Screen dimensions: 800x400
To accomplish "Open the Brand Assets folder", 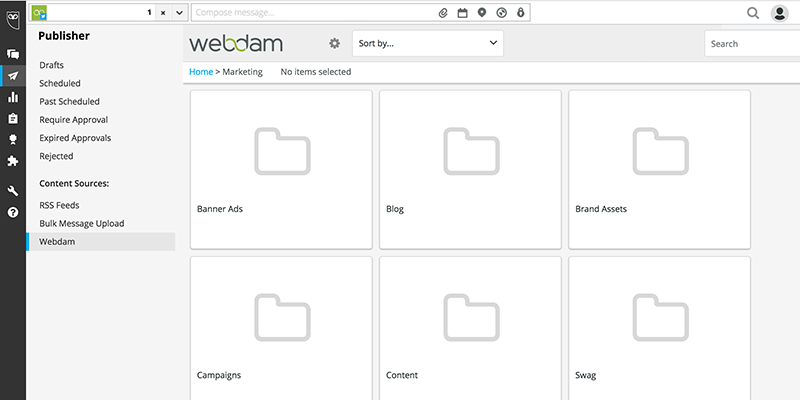I will pyautogui.click(x=660, y=170).
